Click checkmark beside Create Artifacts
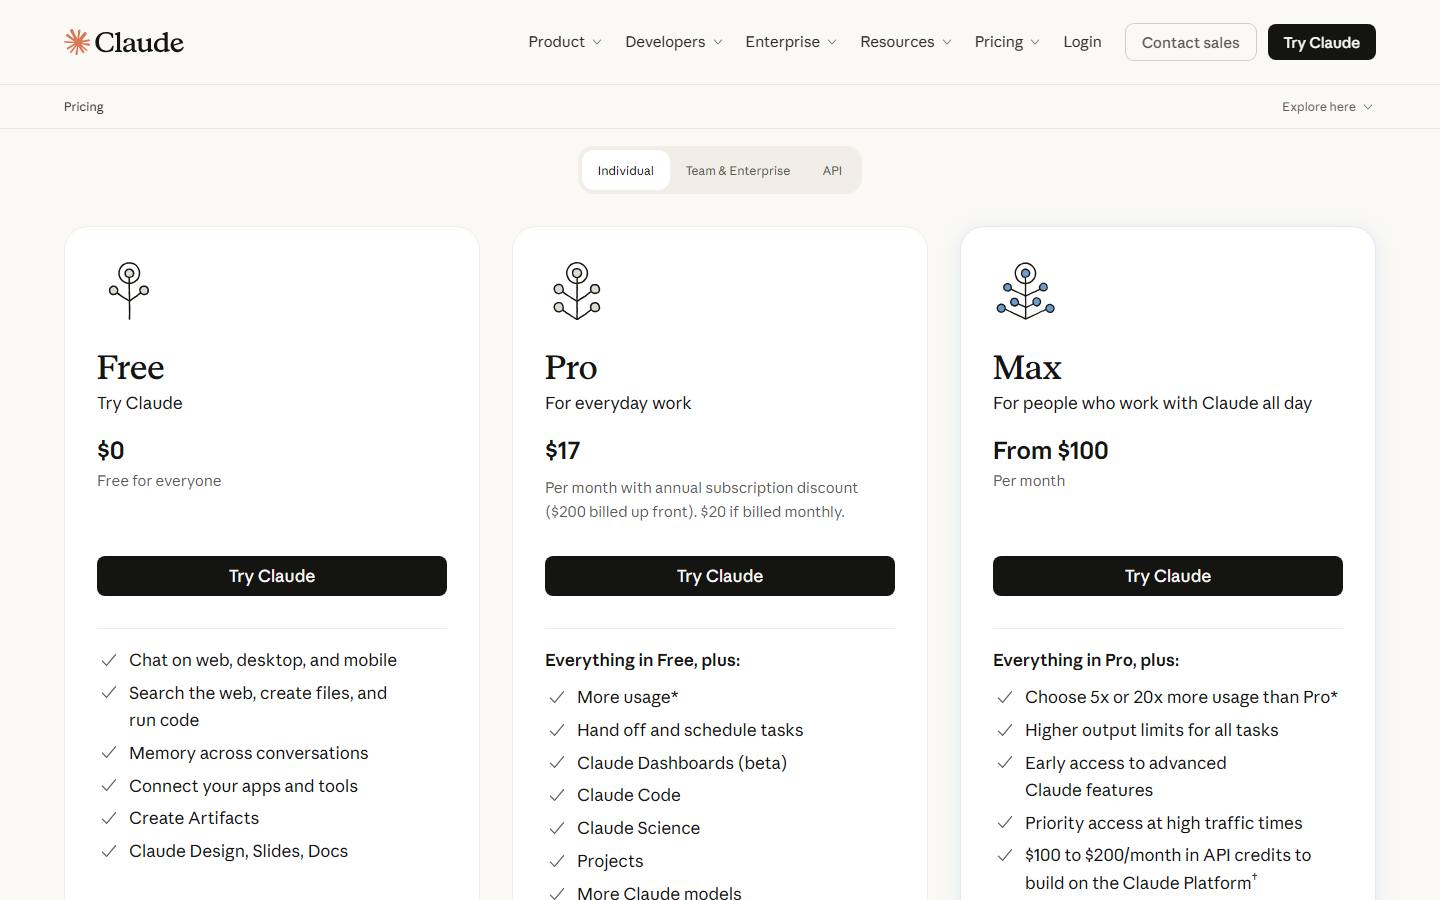The width and height of the screenshot is (1440, 900). pos(109,818)
